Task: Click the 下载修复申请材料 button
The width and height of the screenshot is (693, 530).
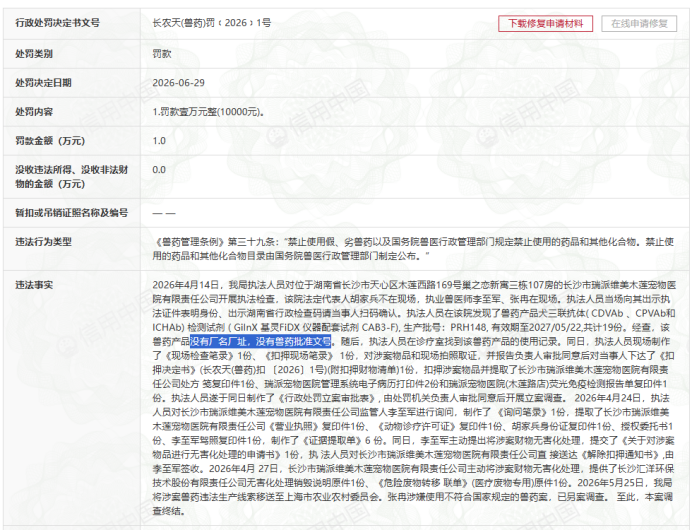Action: pyautogui.click(x=545, y=23)
